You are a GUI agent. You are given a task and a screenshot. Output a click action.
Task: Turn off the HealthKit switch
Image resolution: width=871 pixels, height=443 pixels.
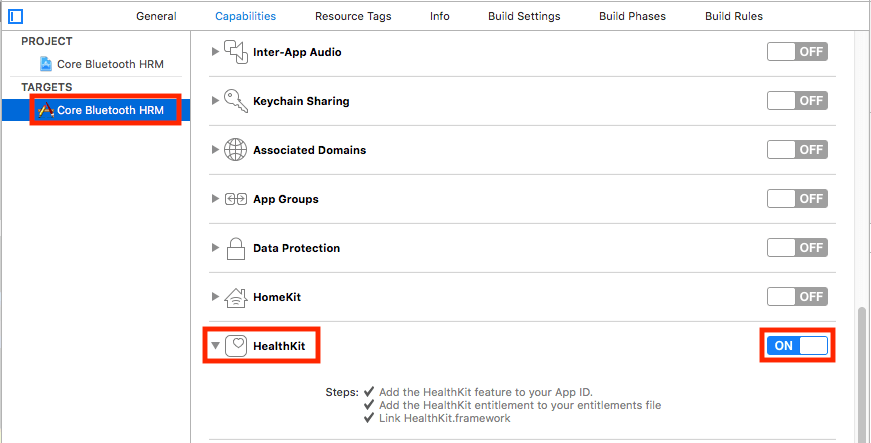[x=797, y=346]
